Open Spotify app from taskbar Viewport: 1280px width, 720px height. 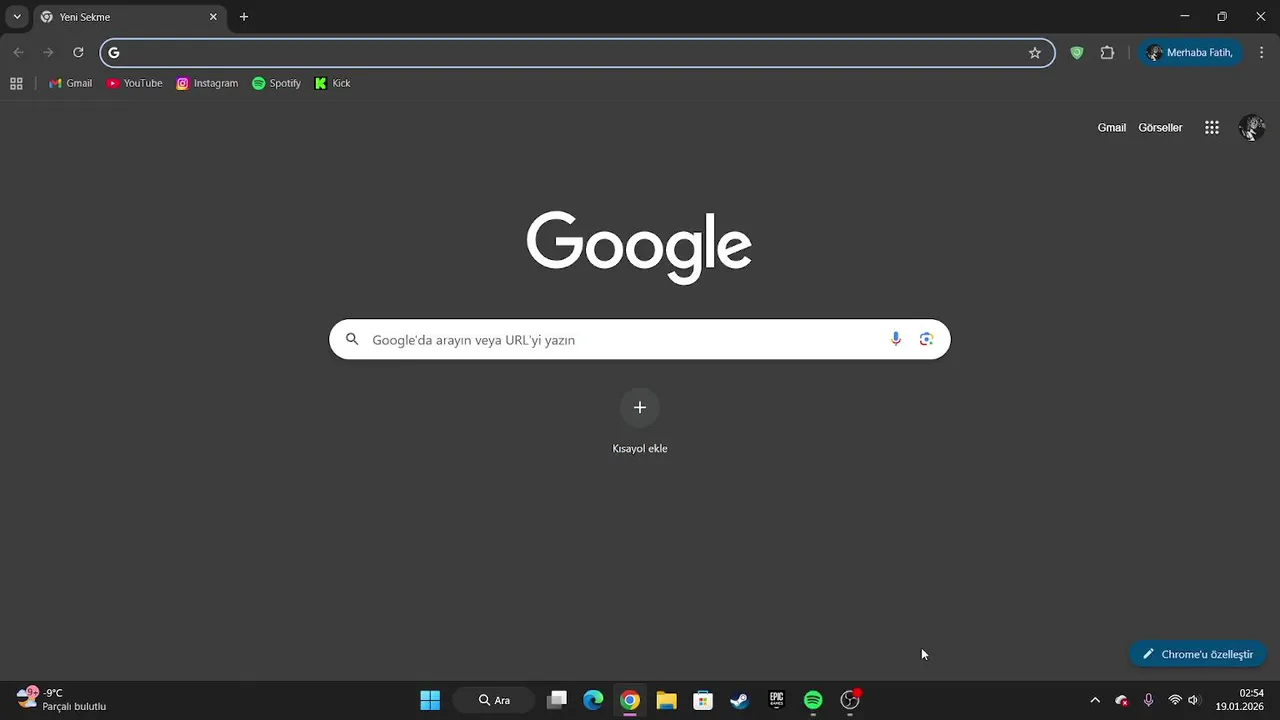click(813, 700)
